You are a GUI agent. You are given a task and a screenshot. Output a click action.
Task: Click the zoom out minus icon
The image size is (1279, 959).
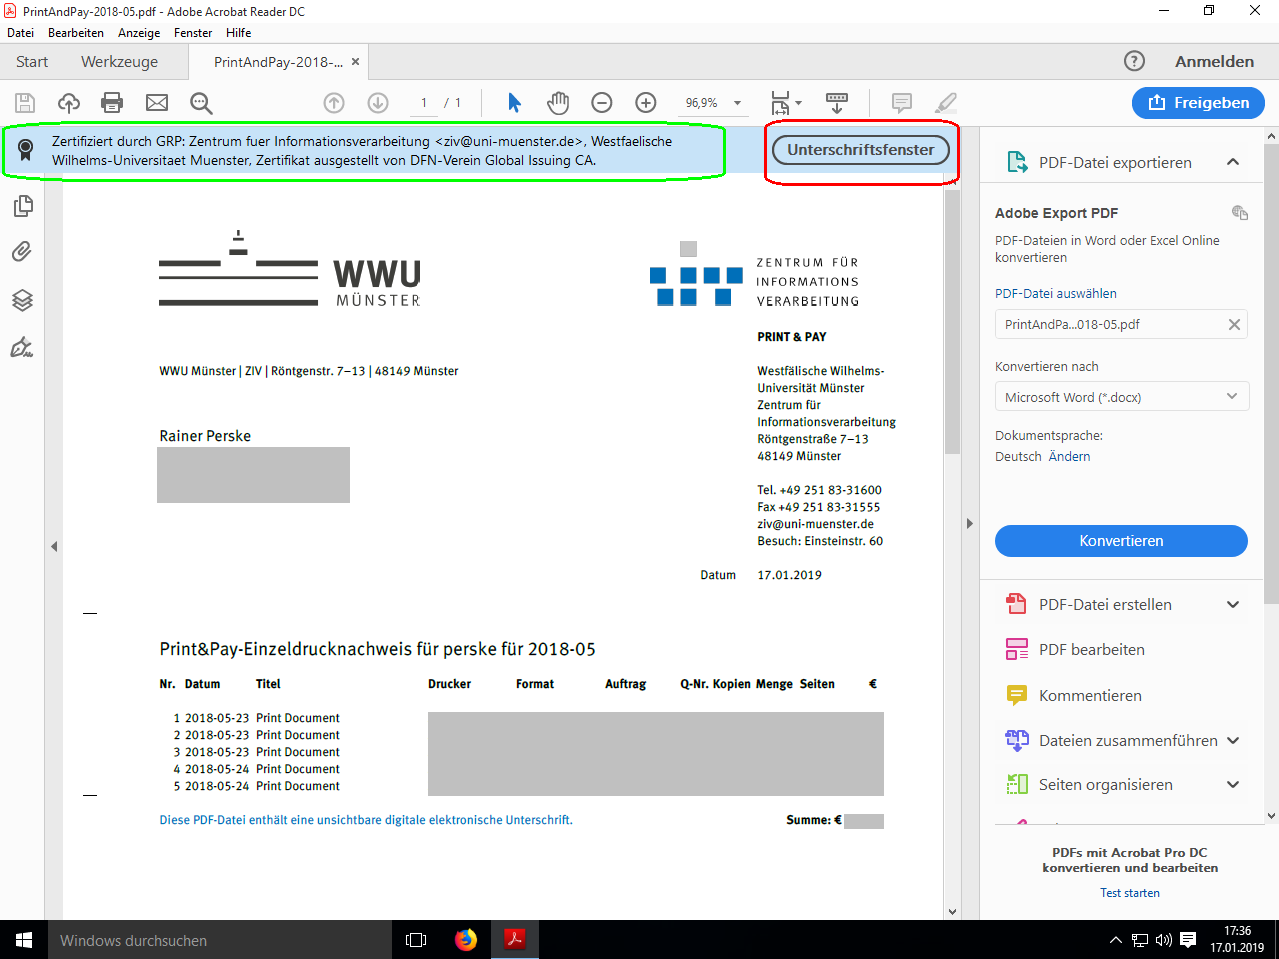[x=602, y=103]
